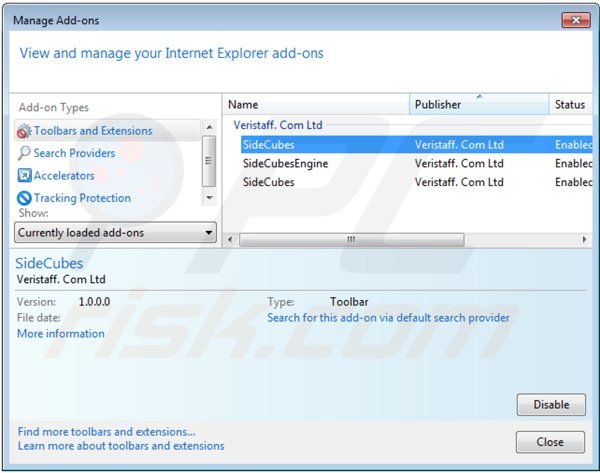Image resolution: width=600 pixels, height=473 pixels.
Task: Click the Veristaff. Com Ltd group header
Action: [278, 125]
